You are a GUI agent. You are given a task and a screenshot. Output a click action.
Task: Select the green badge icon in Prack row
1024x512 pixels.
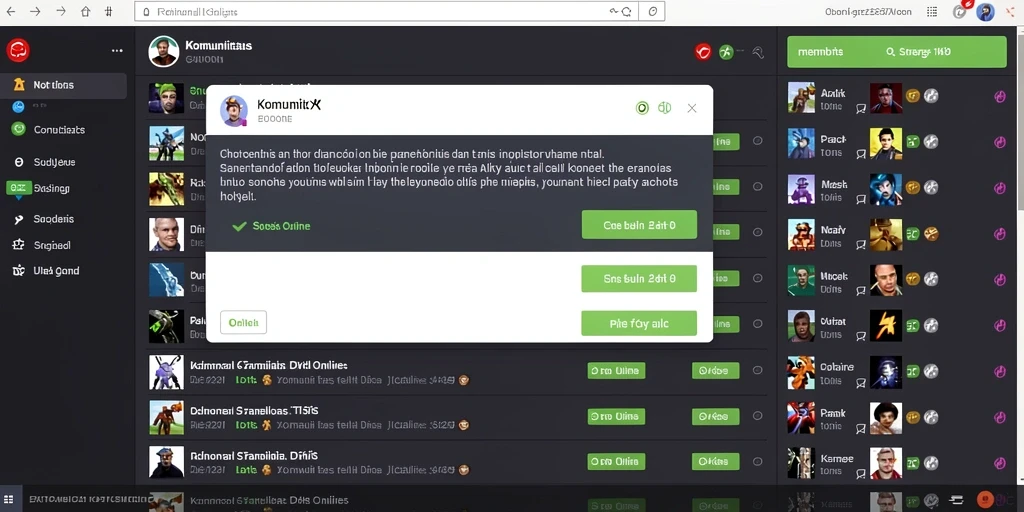point(913,141)
